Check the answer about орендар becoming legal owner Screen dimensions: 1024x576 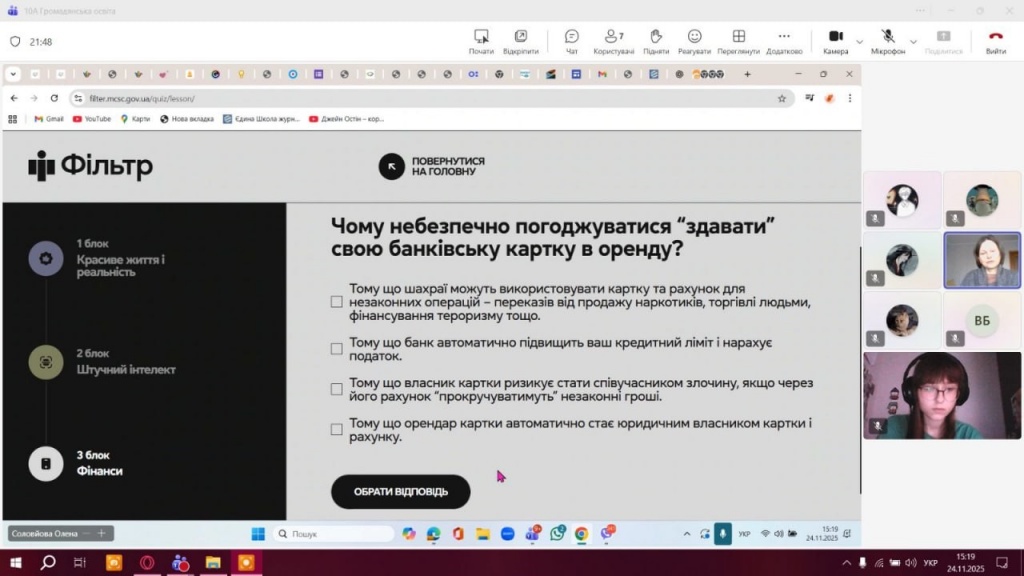(x=337, y=430)
